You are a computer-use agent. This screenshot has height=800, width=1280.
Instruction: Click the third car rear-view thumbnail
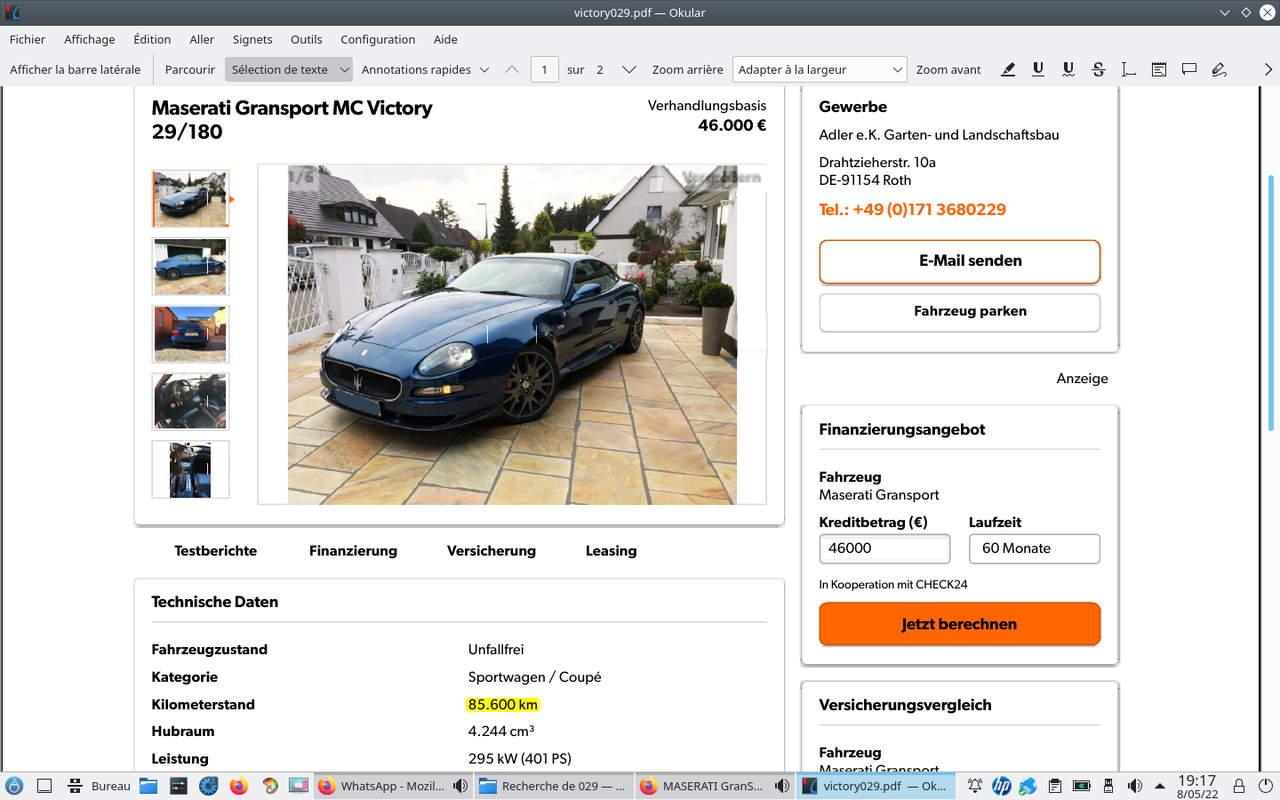(x=190, y=334)
